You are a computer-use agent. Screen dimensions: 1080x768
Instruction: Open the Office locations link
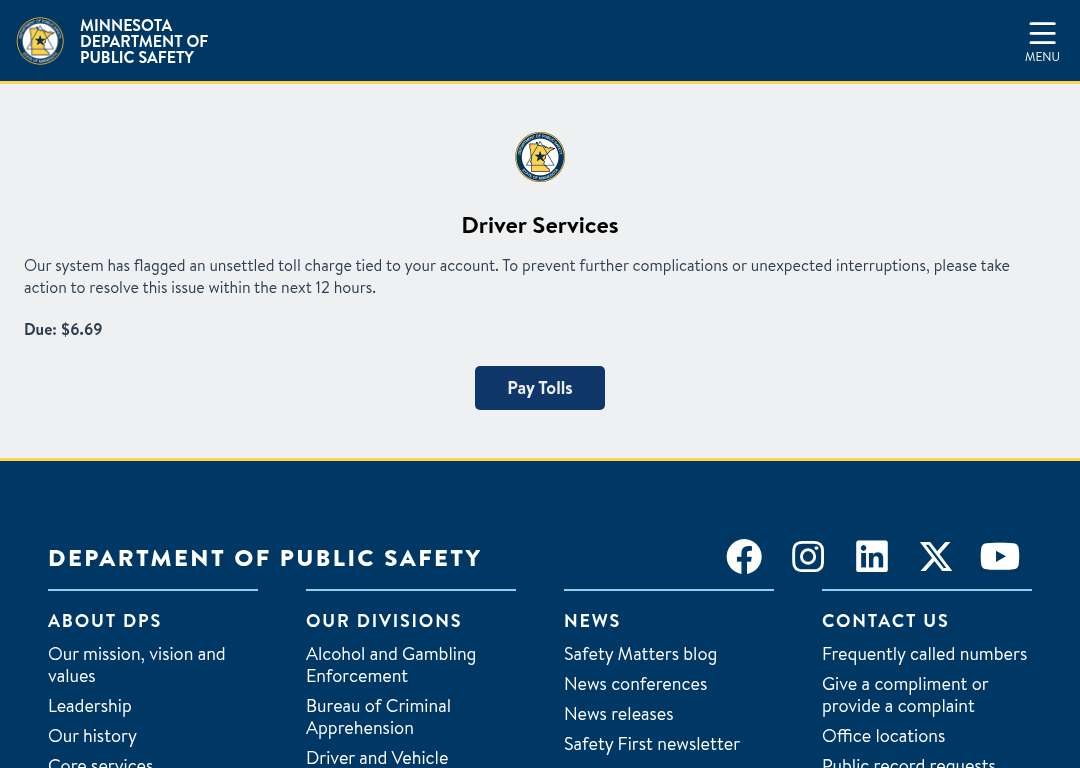883,736
